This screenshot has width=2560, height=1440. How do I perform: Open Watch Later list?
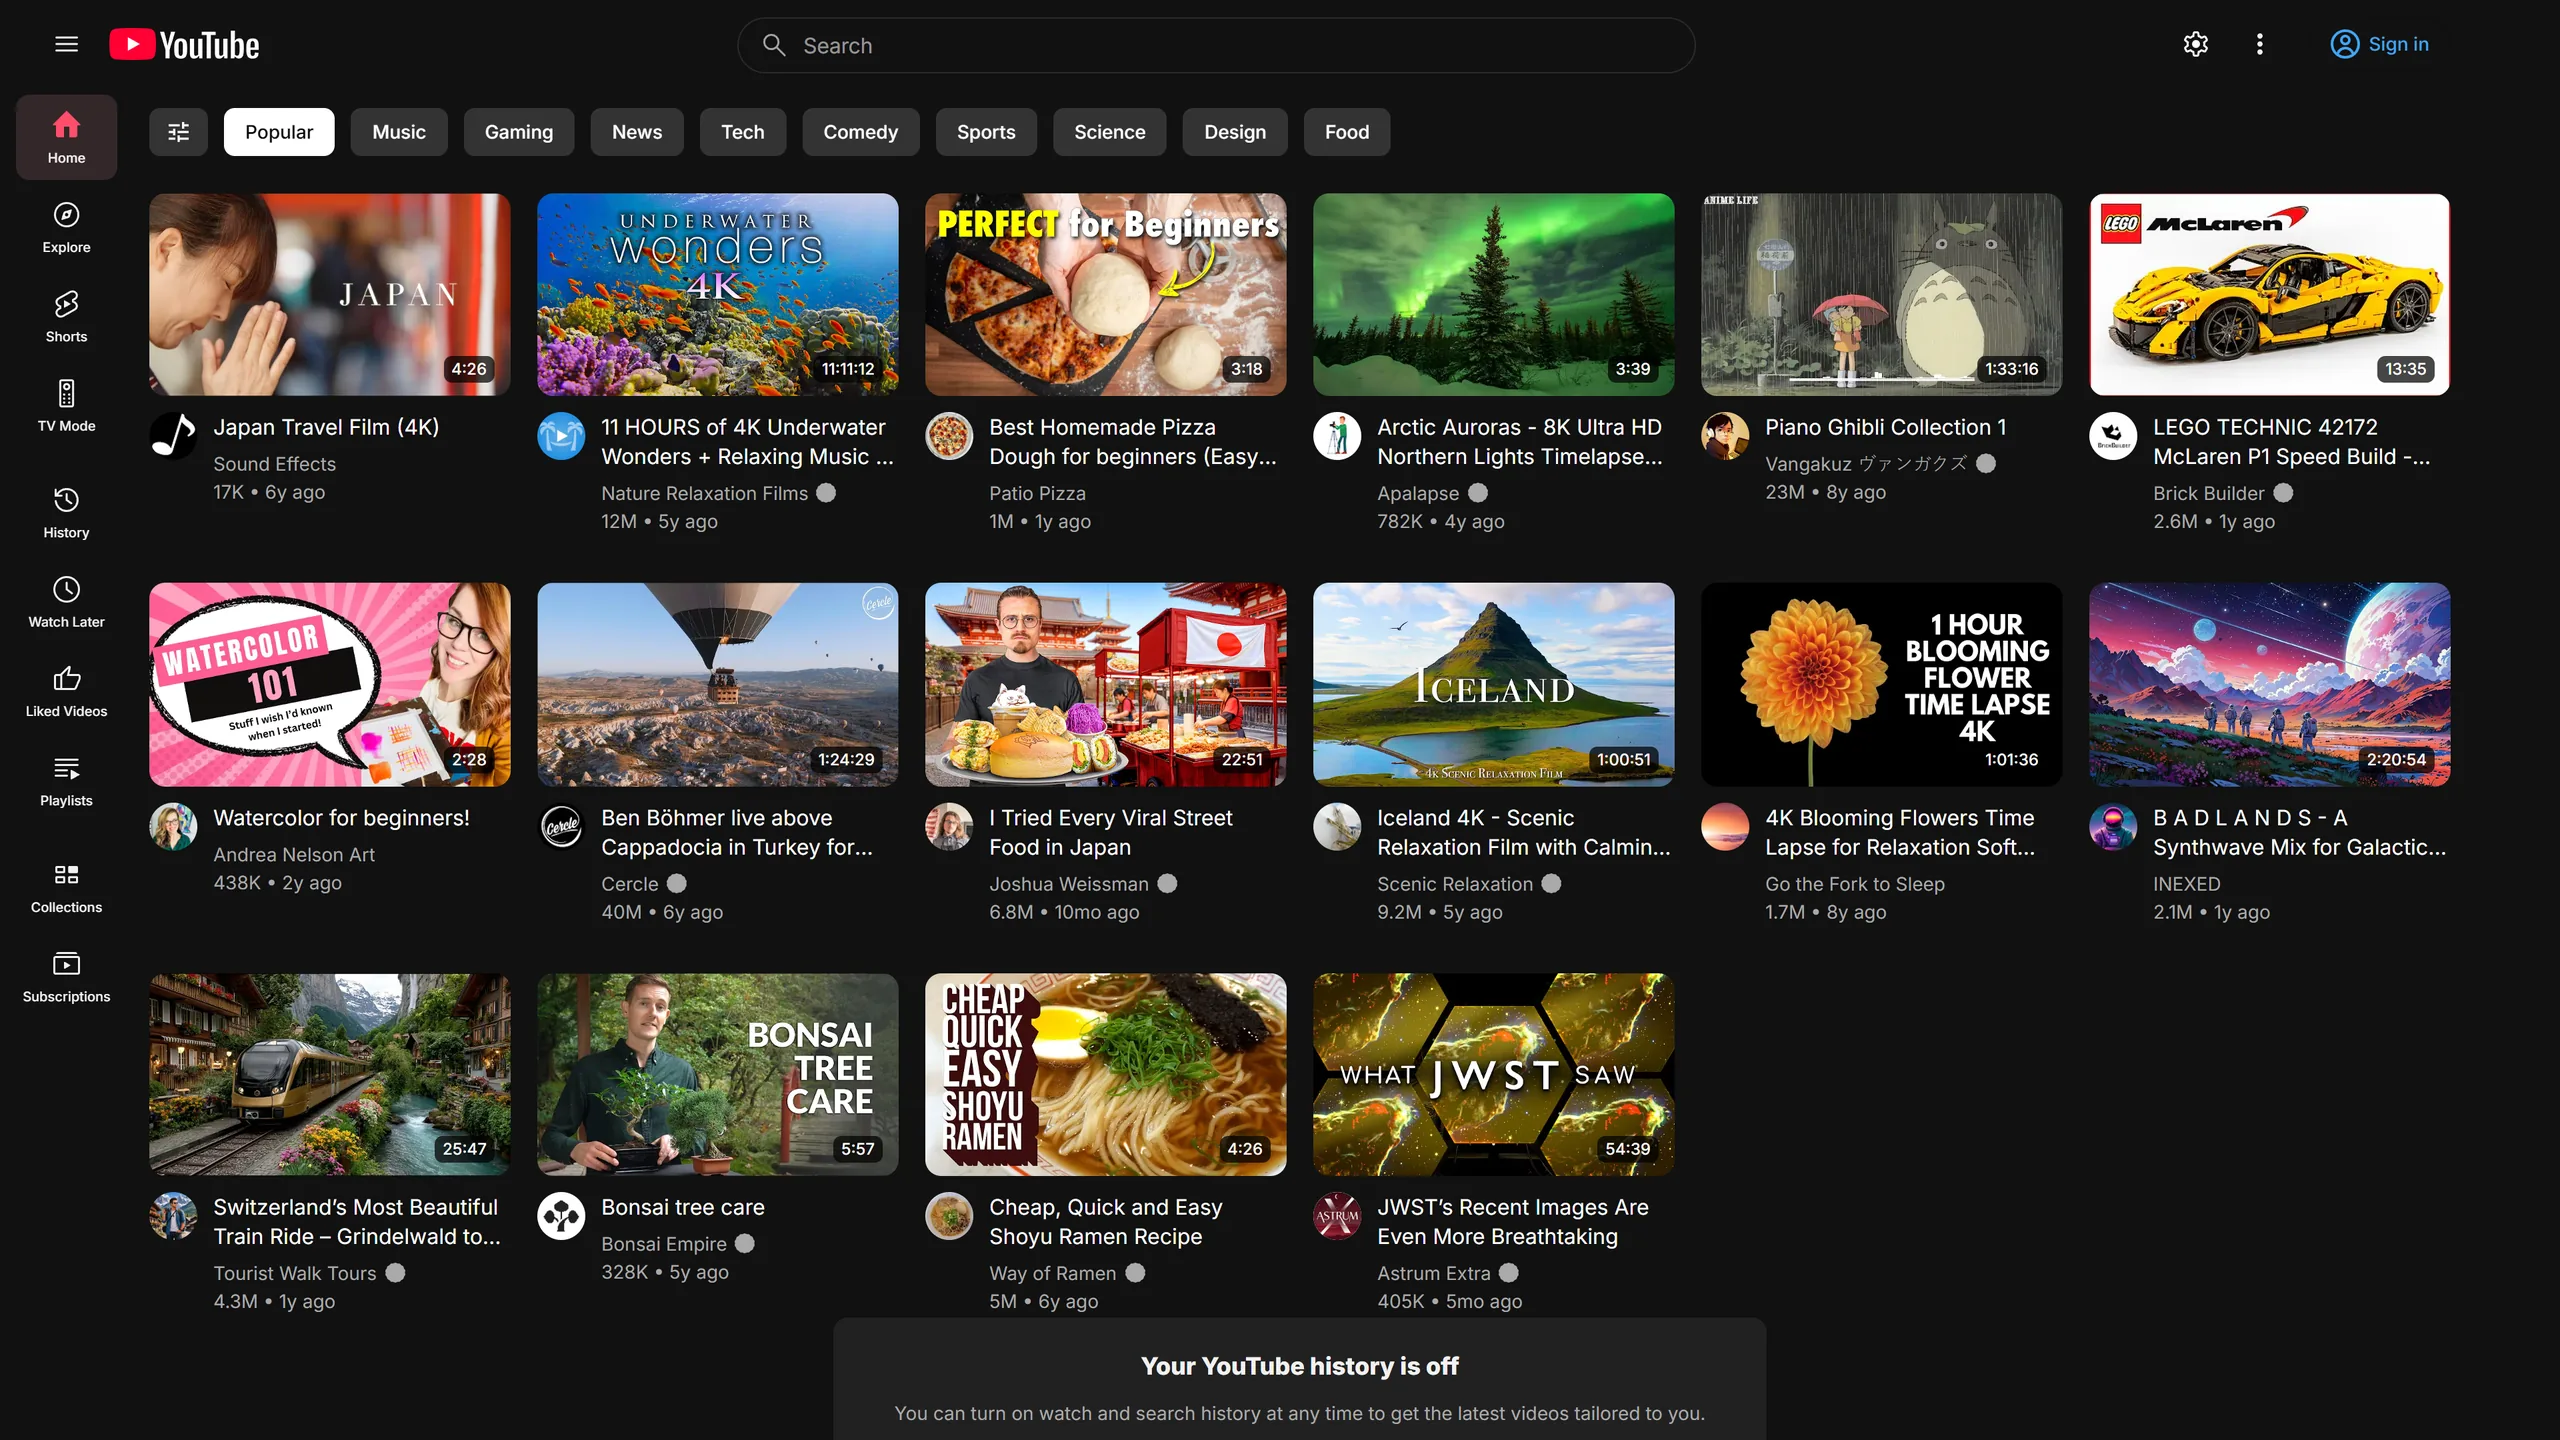coord(66,601)
